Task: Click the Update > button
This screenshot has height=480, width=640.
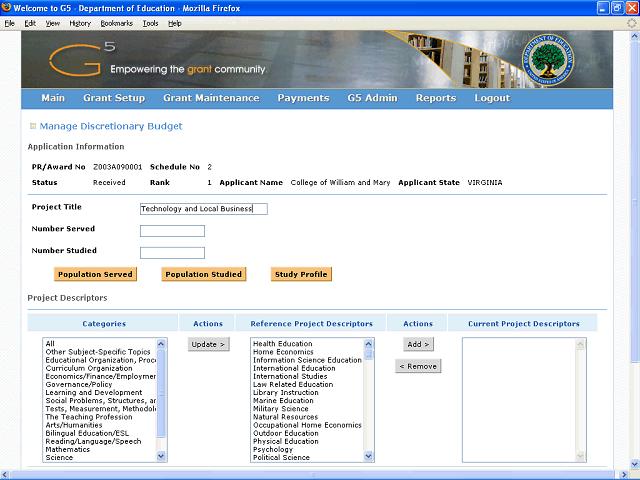Action: pos(208,344)
